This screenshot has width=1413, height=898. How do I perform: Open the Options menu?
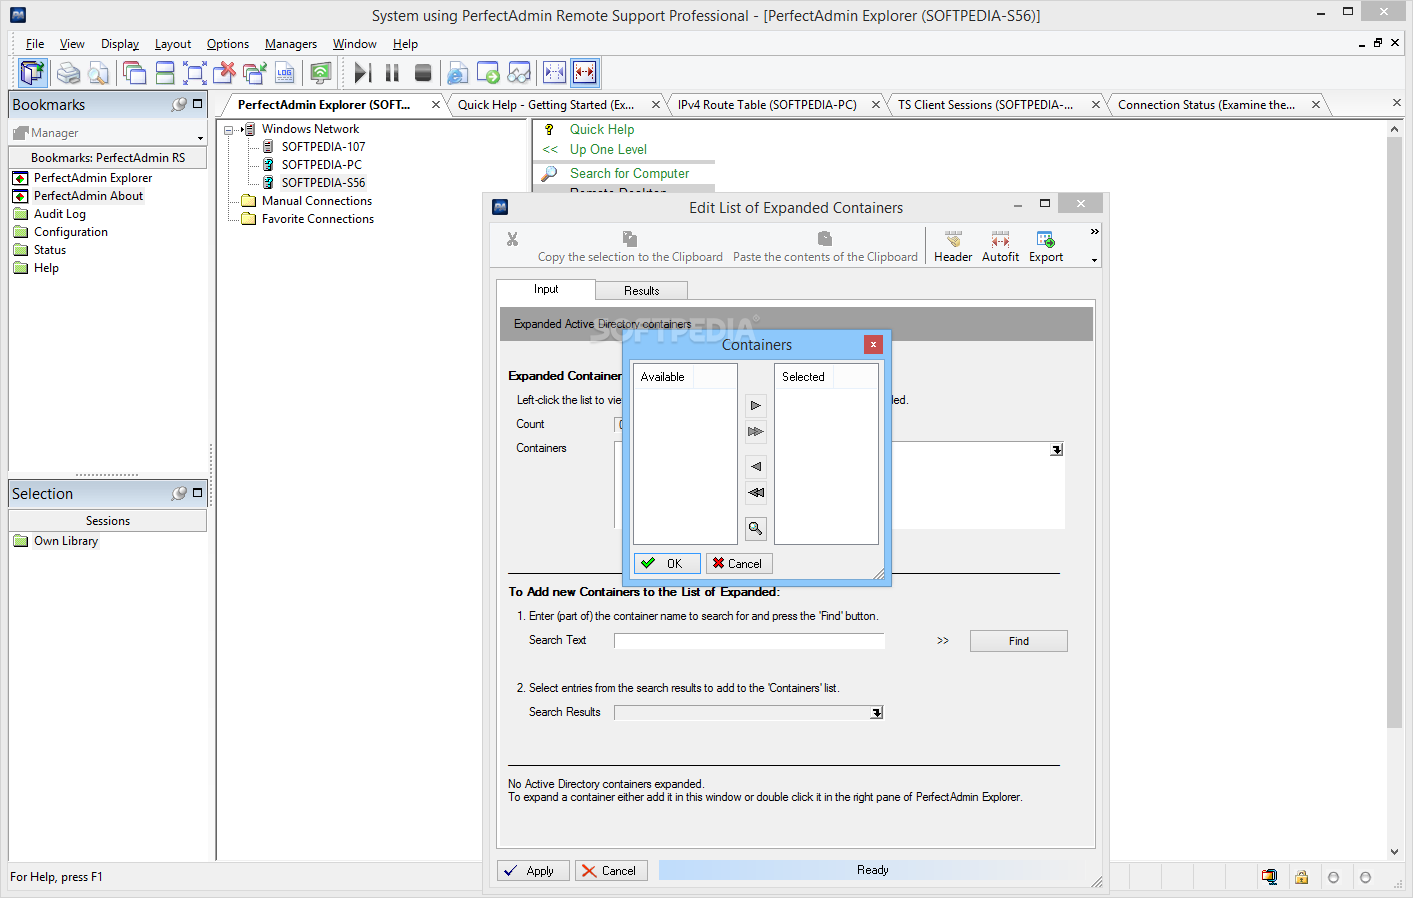228,44
